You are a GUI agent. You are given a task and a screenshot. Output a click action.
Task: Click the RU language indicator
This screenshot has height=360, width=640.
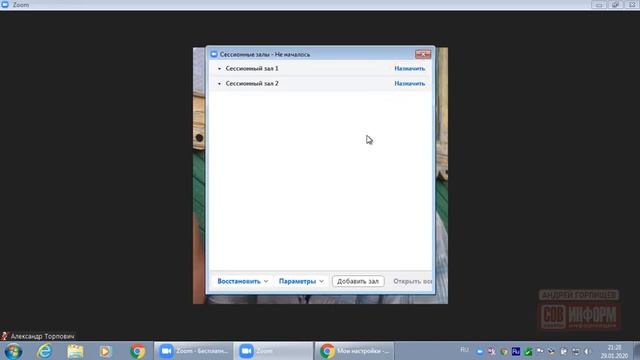pyautogui.click(x=464, y=350)
